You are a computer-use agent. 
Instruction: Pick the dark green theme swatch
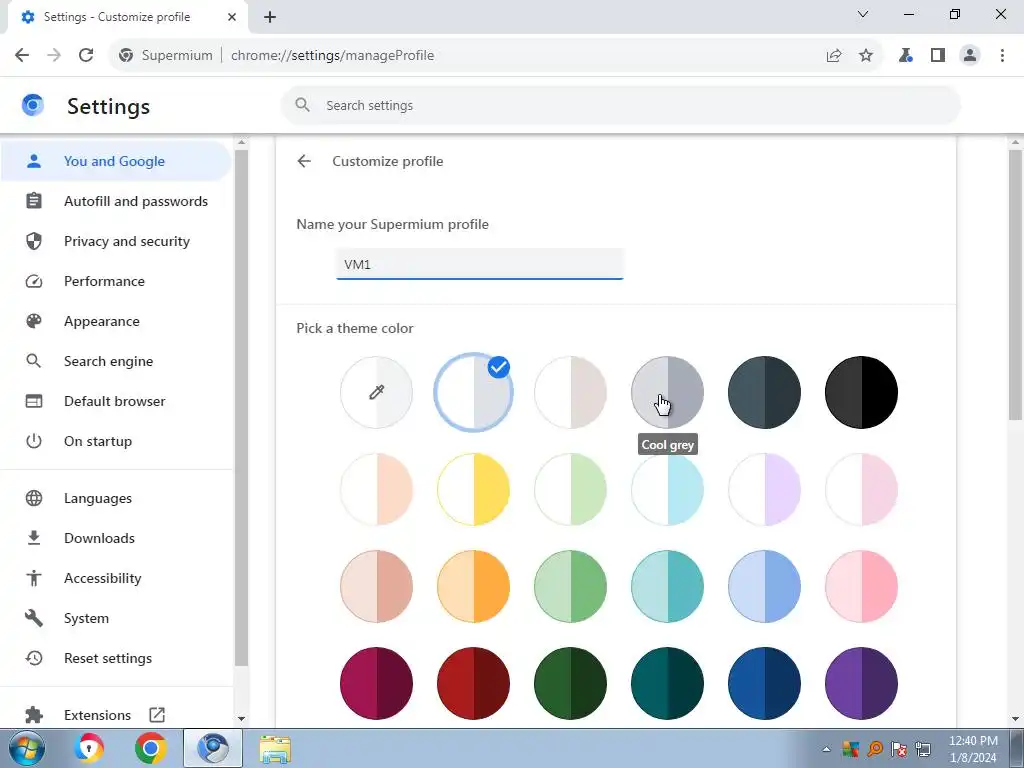[x=570, y=683]
